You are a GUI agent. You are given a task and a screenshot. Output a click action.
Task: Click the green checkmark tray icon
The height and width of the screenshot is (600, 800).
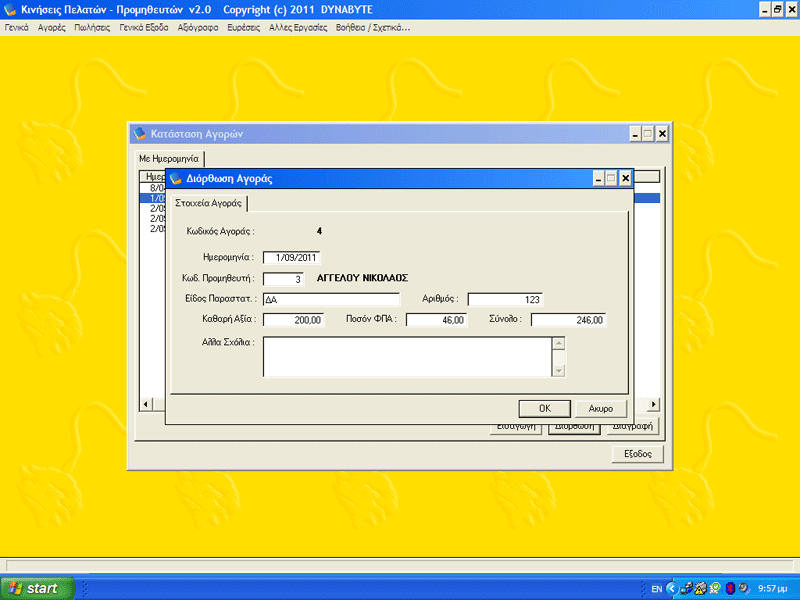pyautogui.click(x=715, y=588)
